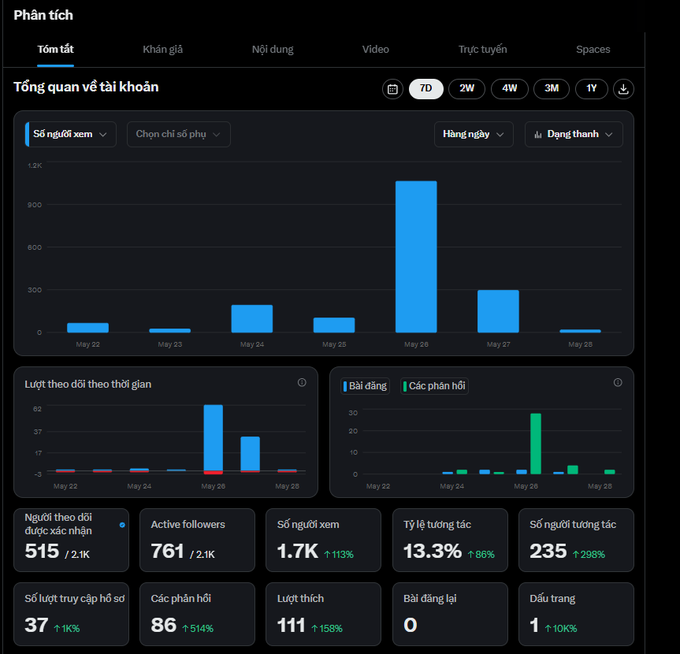Click the 514% increase indicator
Screen dimensions: 680x654
[x=198, y=629]
